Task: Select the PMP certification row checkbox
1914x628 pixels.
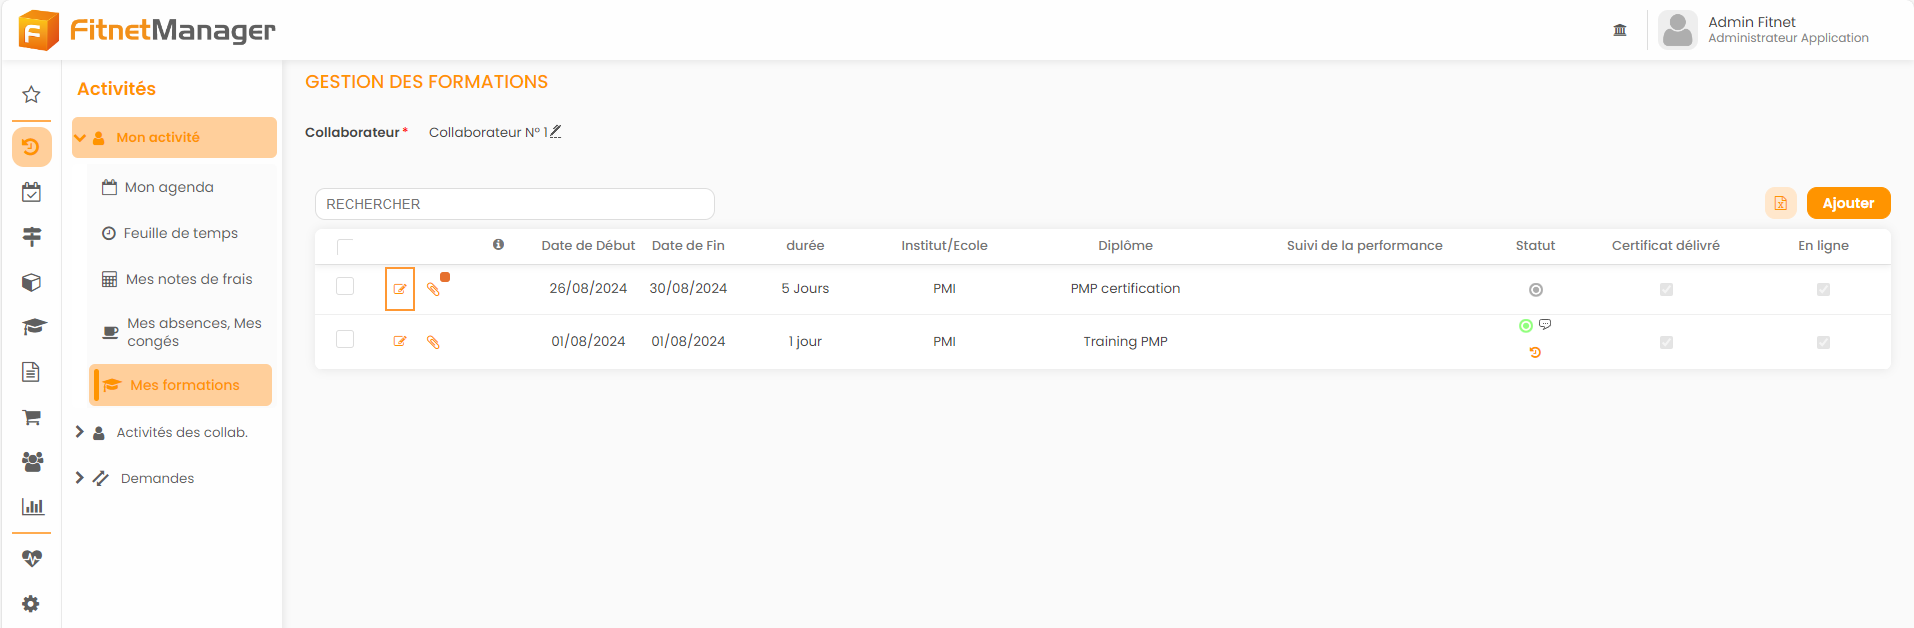Action: [345, 287]
